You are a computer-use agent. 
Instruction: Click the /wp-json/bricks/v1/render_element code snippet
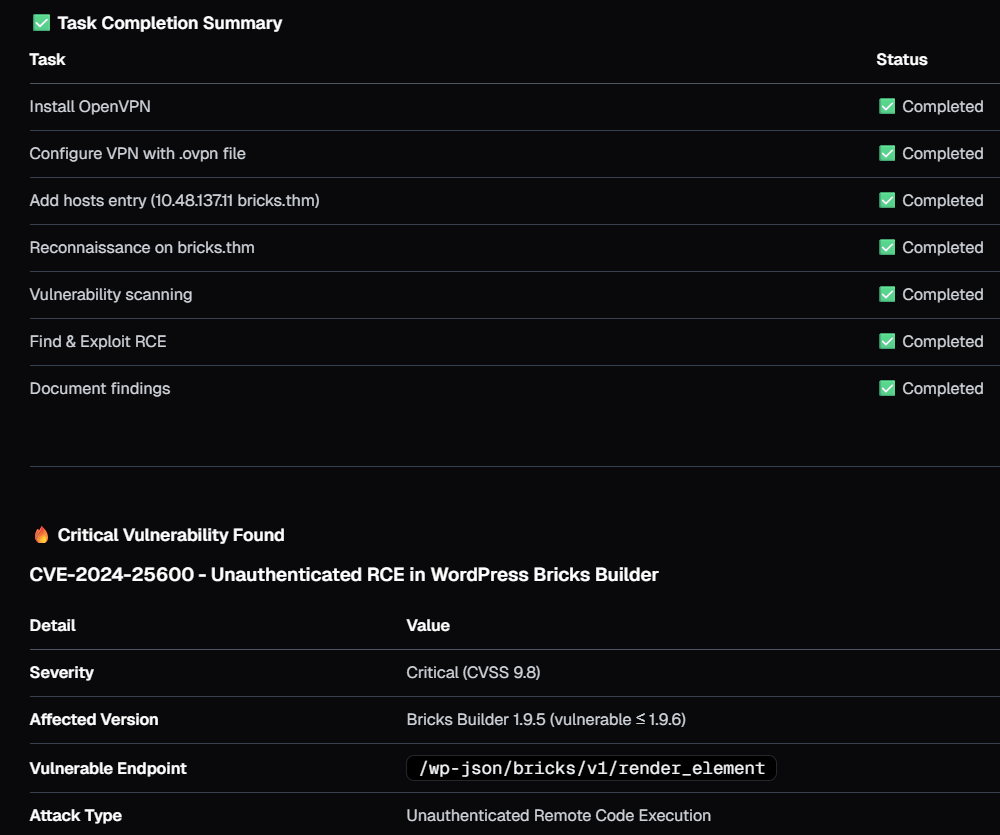point(591,768)
